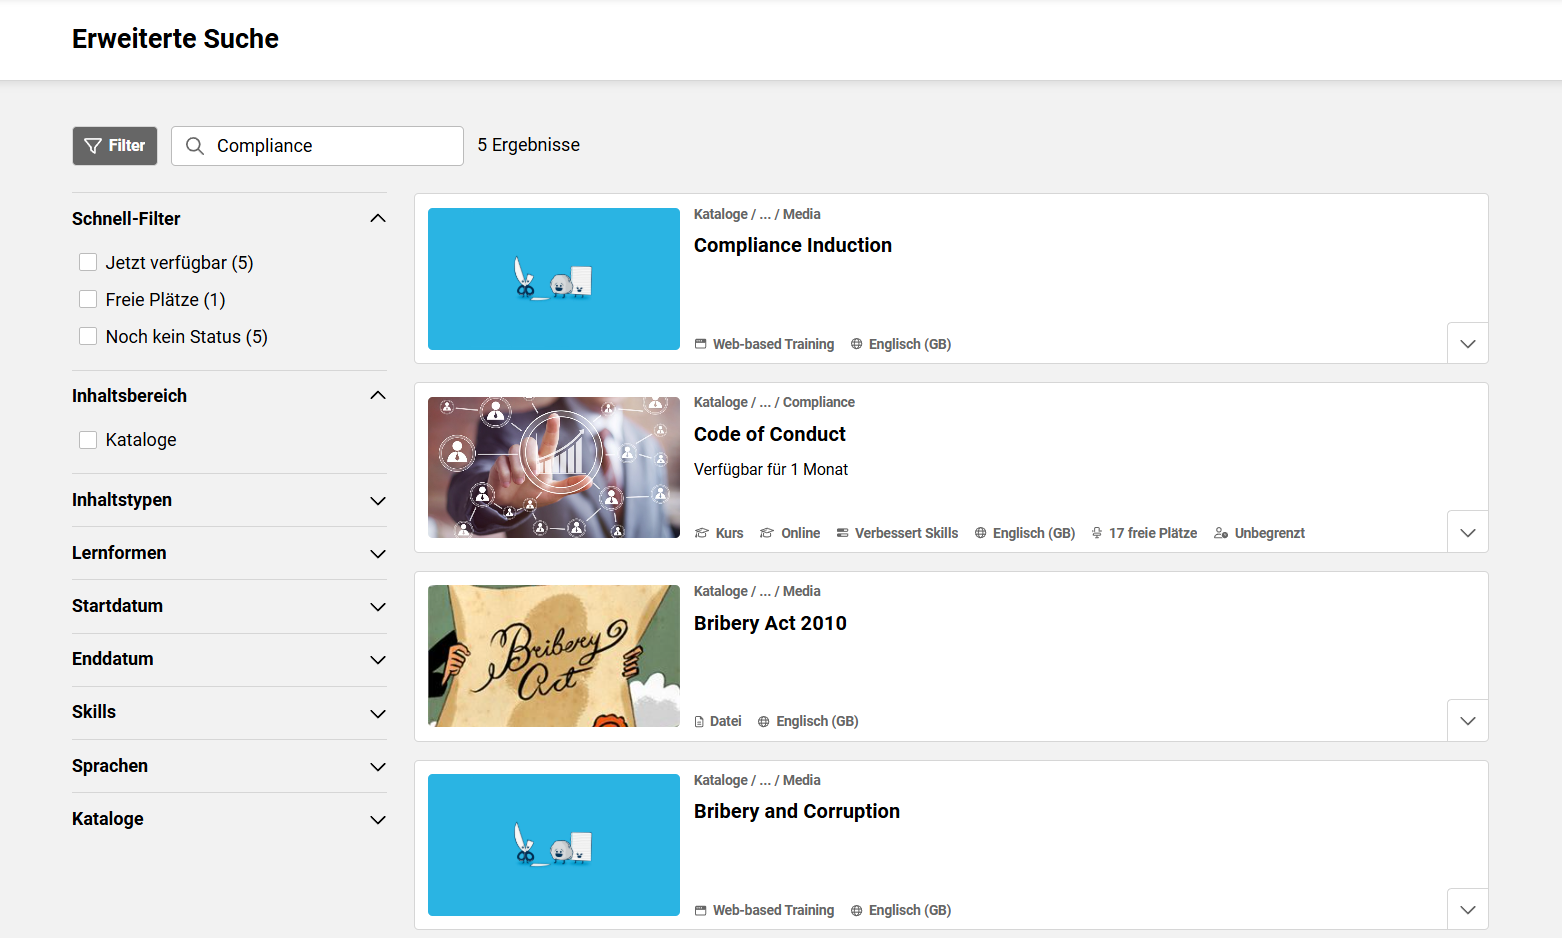
Task: Click the Unbegrenzt user icon
Action: pos(1221,533)
